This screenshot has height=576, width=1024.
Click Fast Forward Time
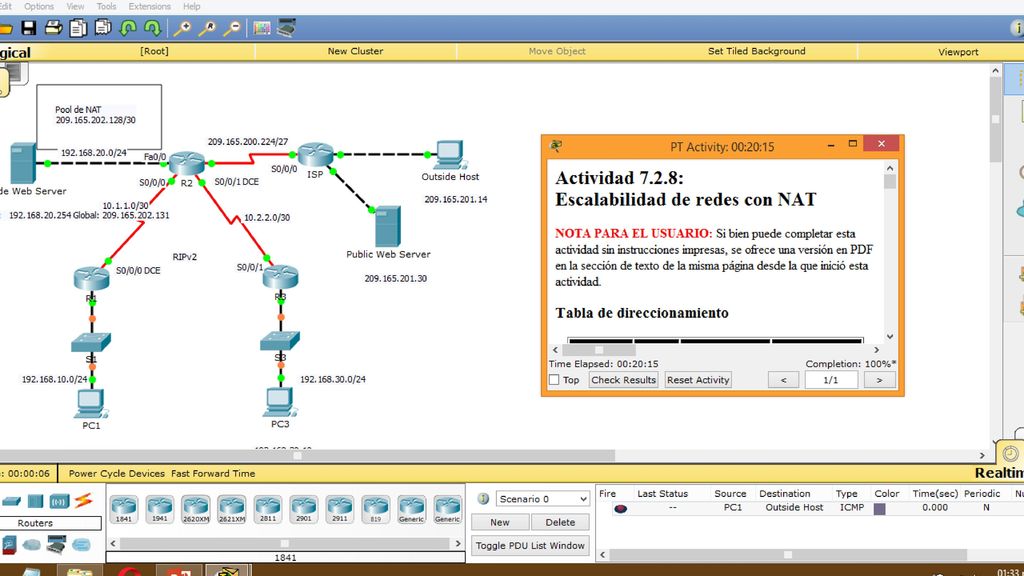(x=213, y=473)
